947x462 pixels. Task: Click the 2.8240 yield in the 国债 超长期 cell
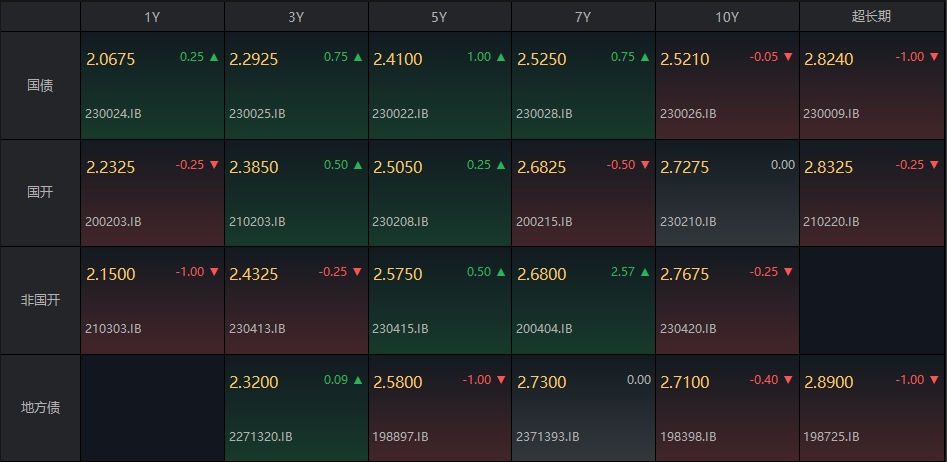pos(828,59)
